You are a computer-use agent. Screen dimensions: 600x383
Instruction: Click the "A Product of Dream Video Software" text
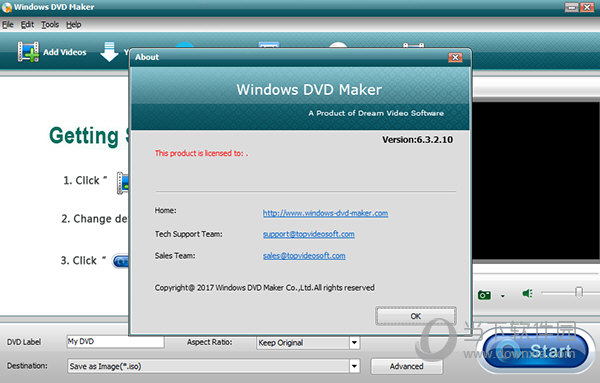[376, 113]
